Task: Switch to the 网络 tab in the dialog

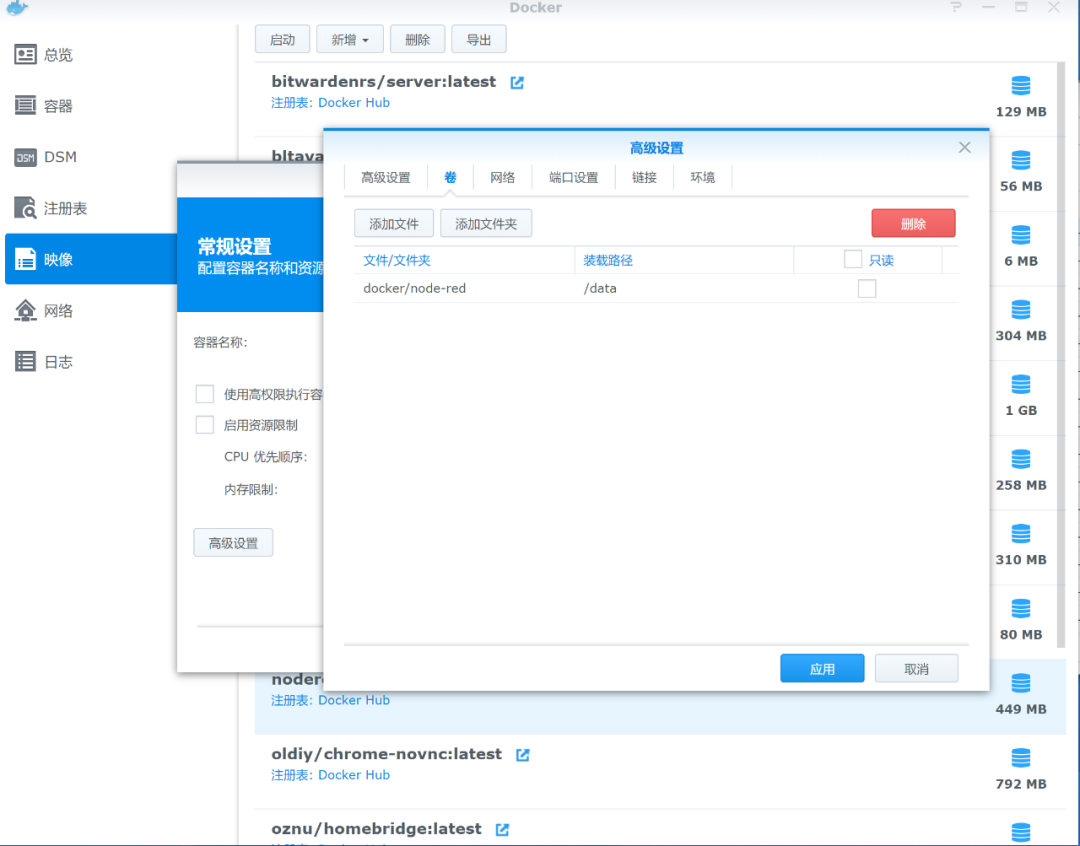Action: [x=503, y=178]
